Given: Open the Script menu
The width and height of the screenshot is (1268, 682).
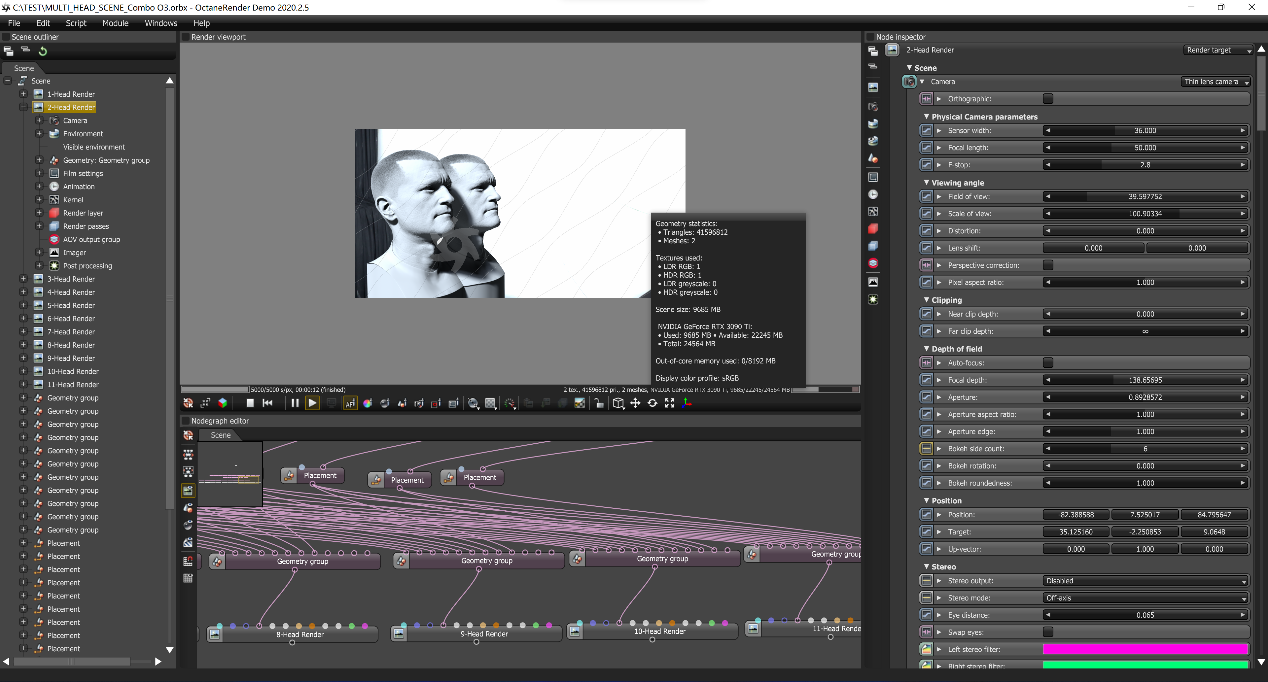Looking at the screenshot, I should pos(76,22).
